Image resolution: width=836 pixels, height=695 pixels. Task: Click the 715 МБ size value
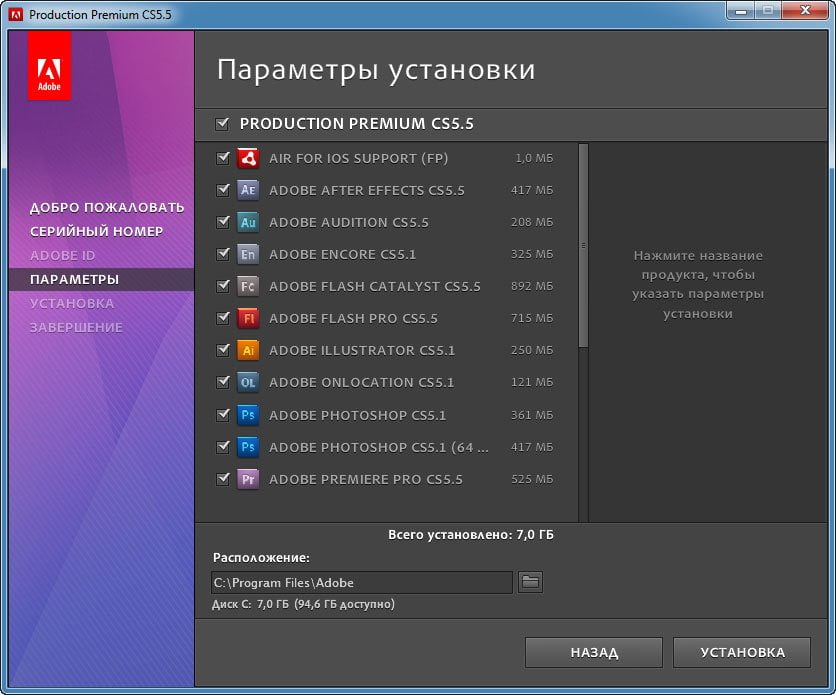pyautogui.click(x=532, y=318)
